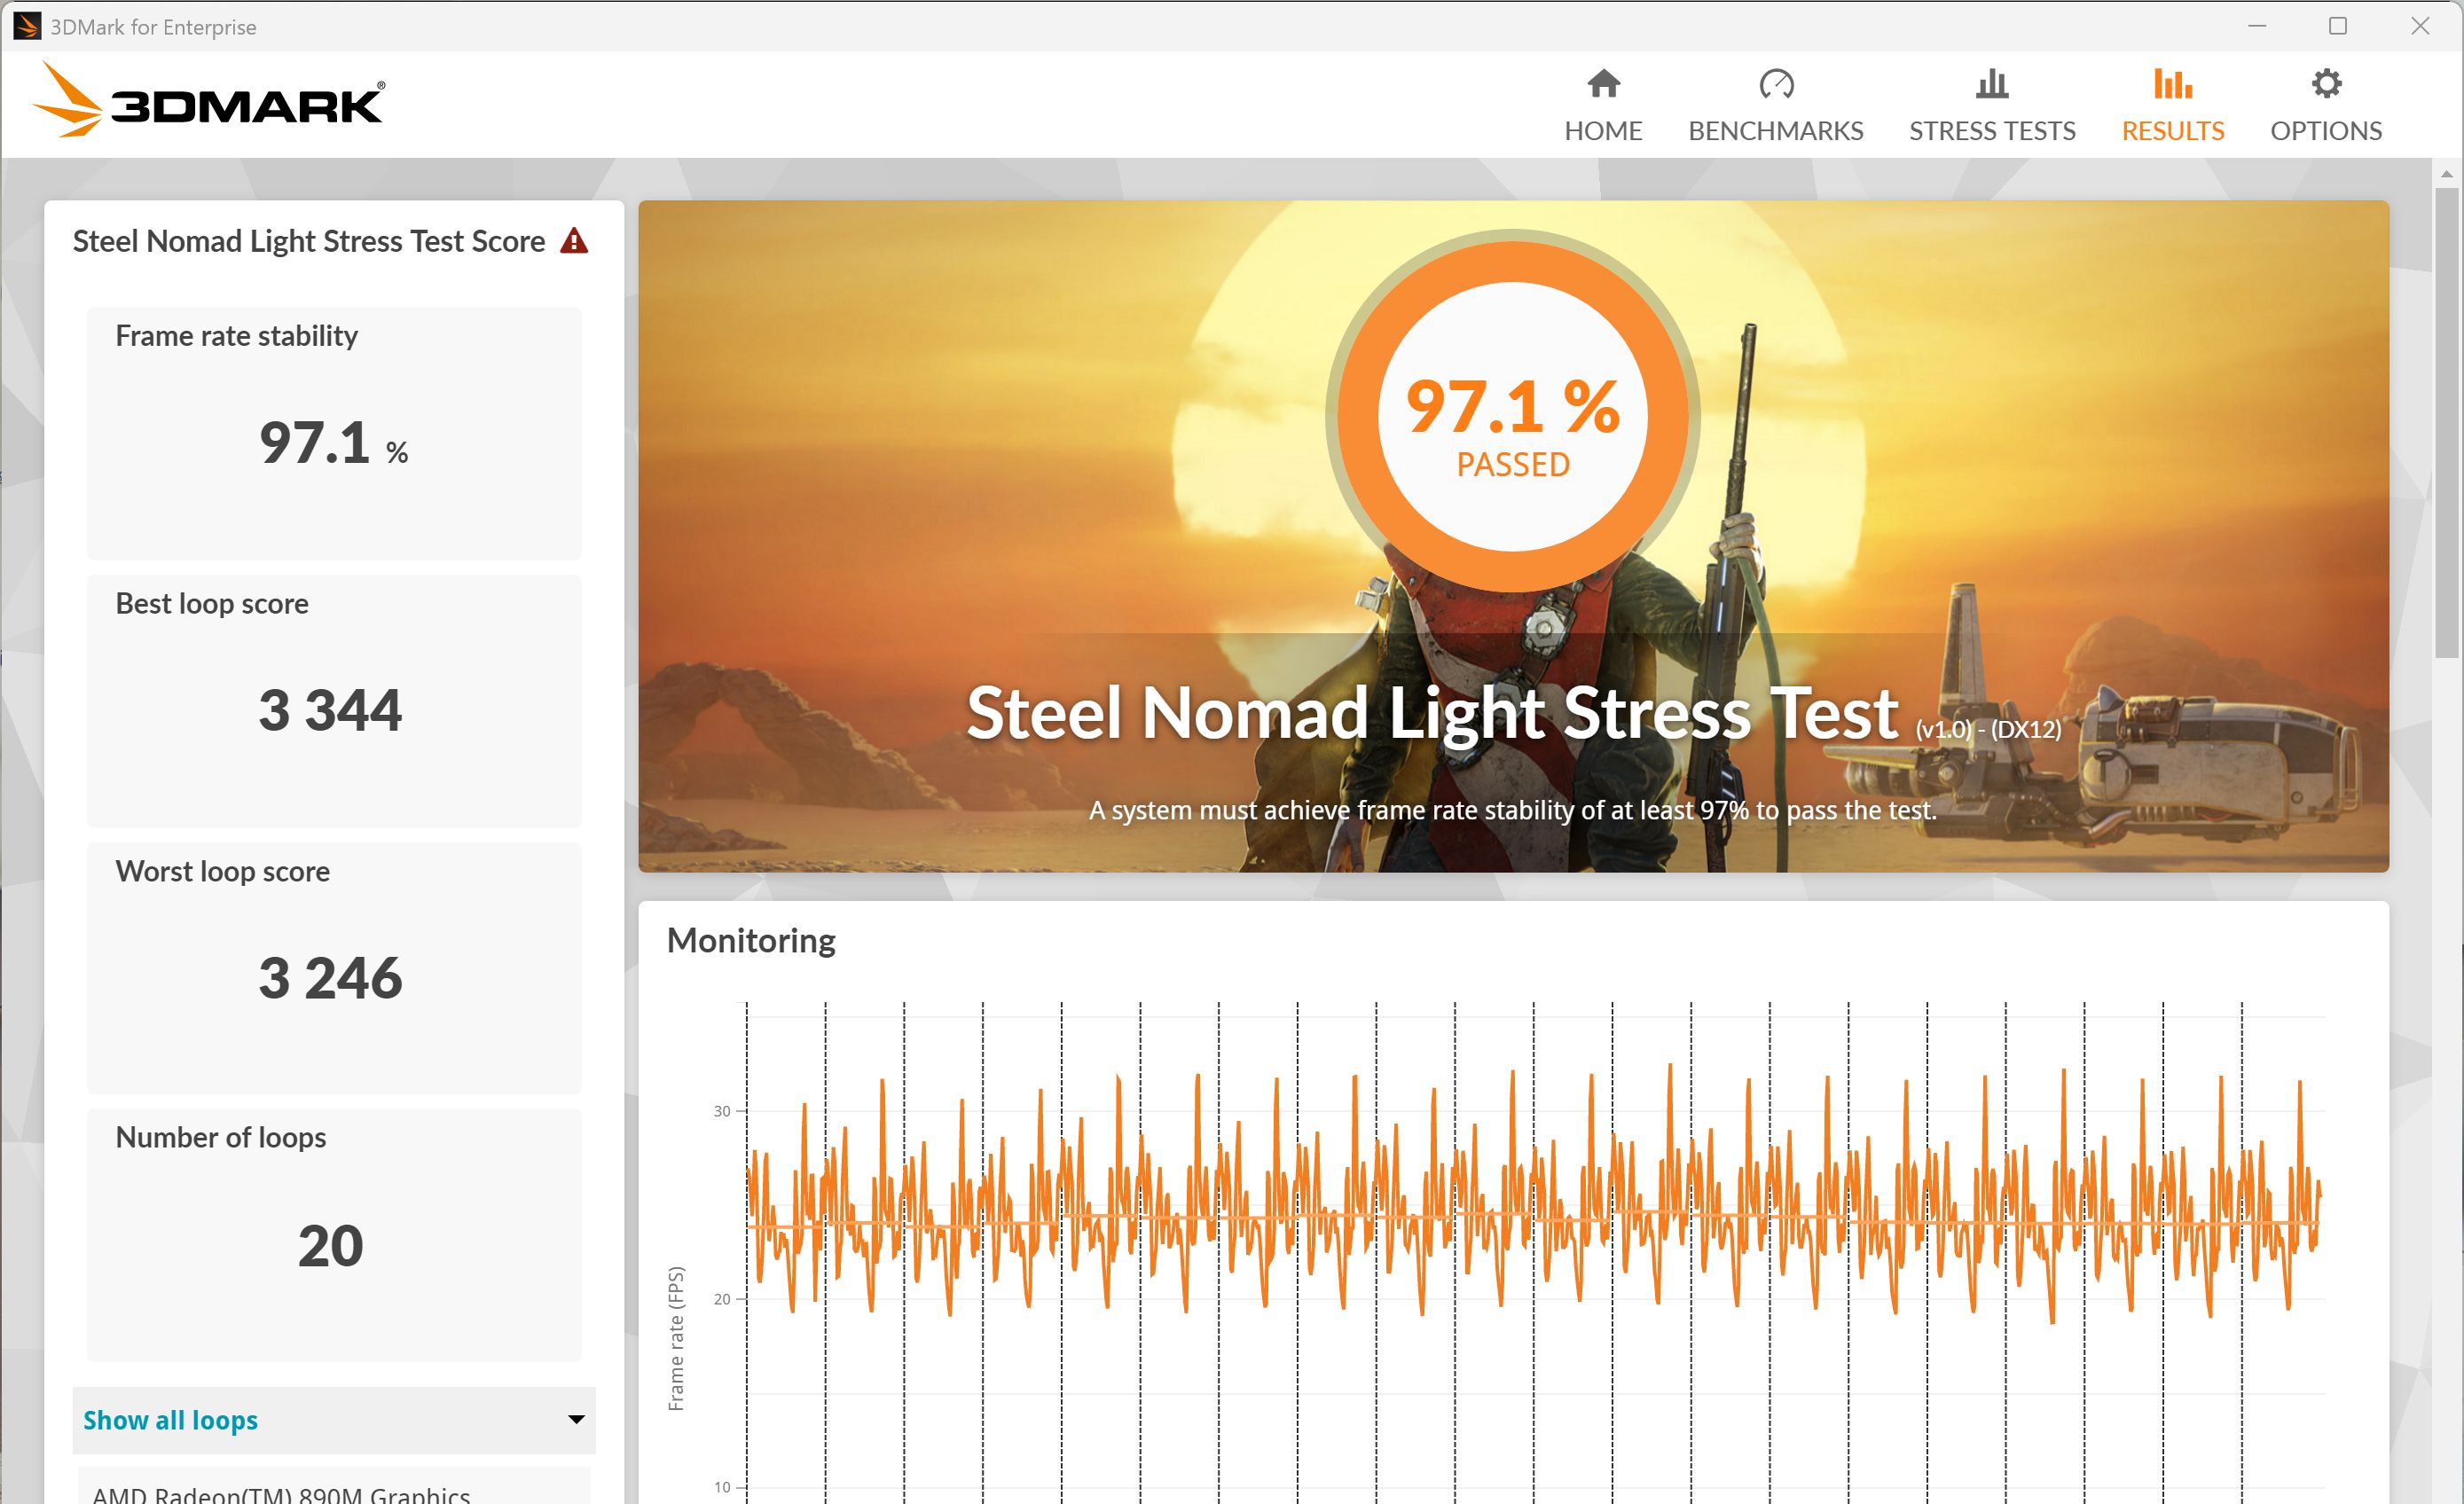Click the STRESS TESTS navigation icon

(1990, 100)
